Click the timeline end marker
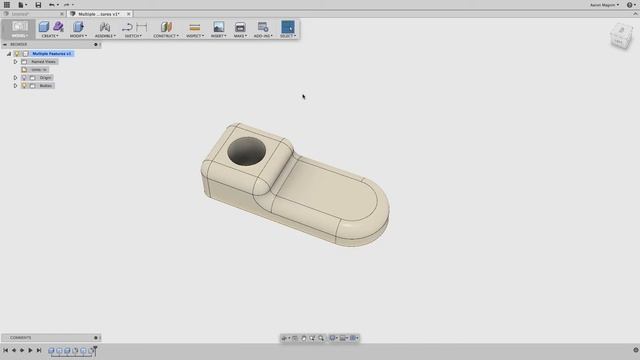Screen dimensions: 640x360 [x=95, y=350]
